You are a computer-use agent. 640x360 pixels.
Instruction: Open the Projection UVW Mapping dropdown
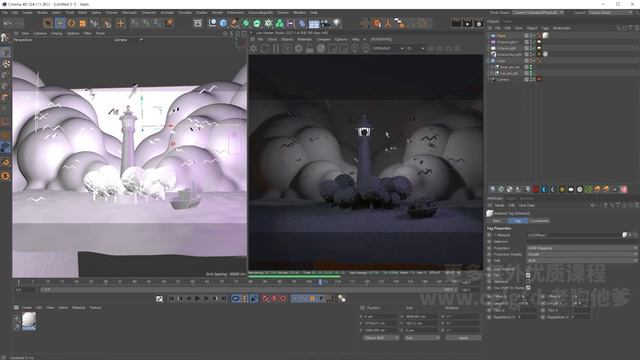coord(582,248)
